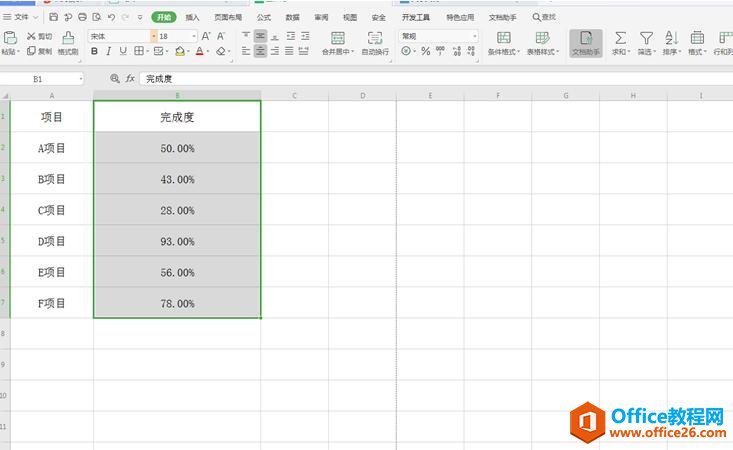Pick the red font color A swatch
This screenshot has height=450, width=733.
[200, 51]
